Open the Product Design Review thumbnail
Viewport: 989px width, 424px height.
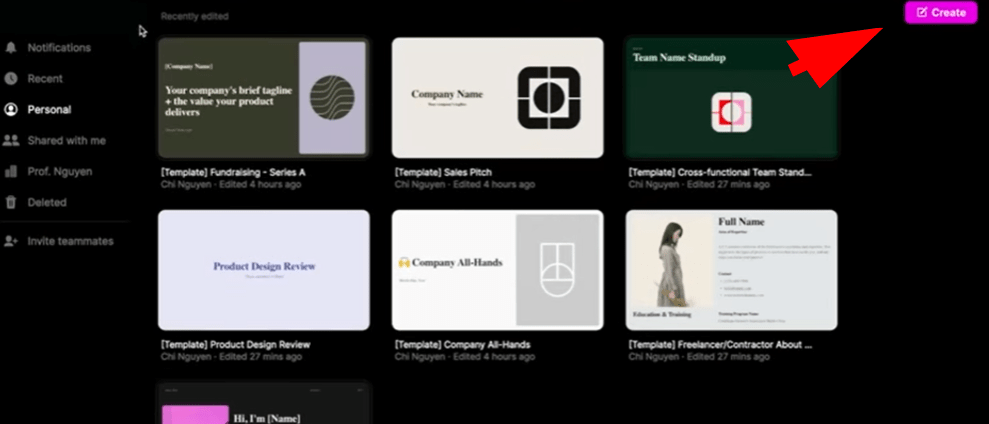coord(264,270)
